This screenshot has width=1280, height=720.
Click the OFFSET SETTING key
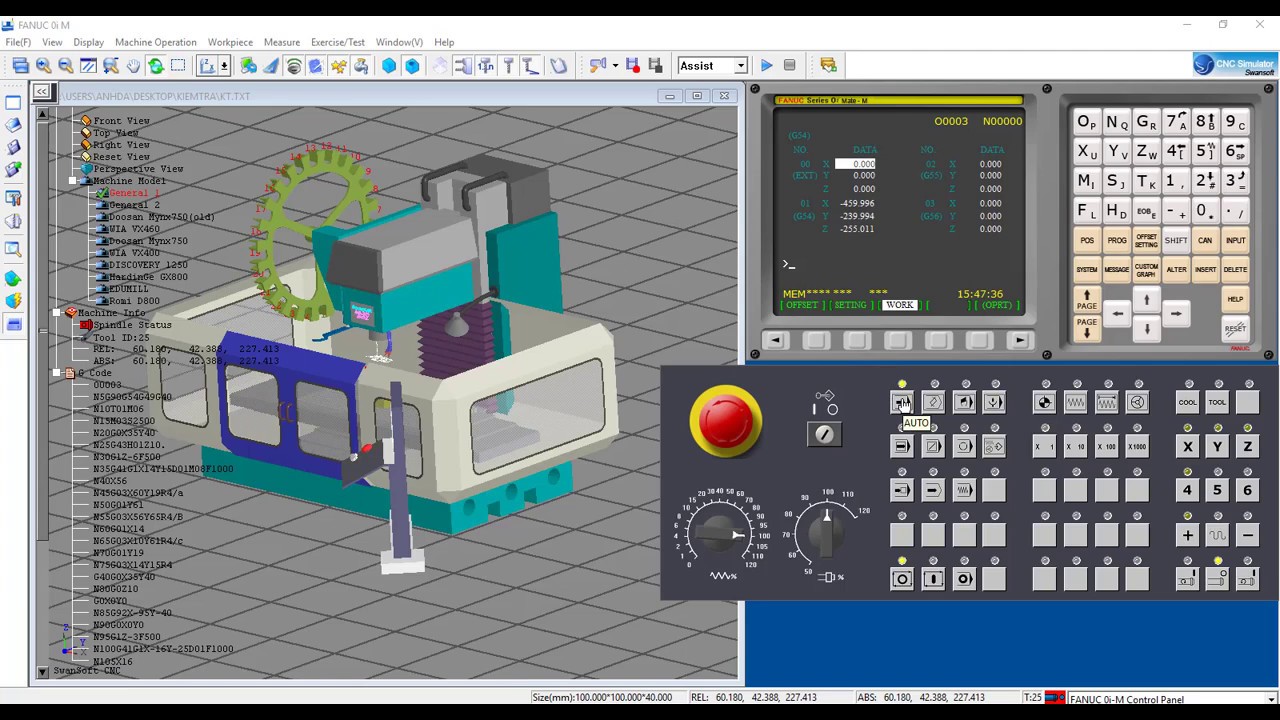[x=1146, y=241]
